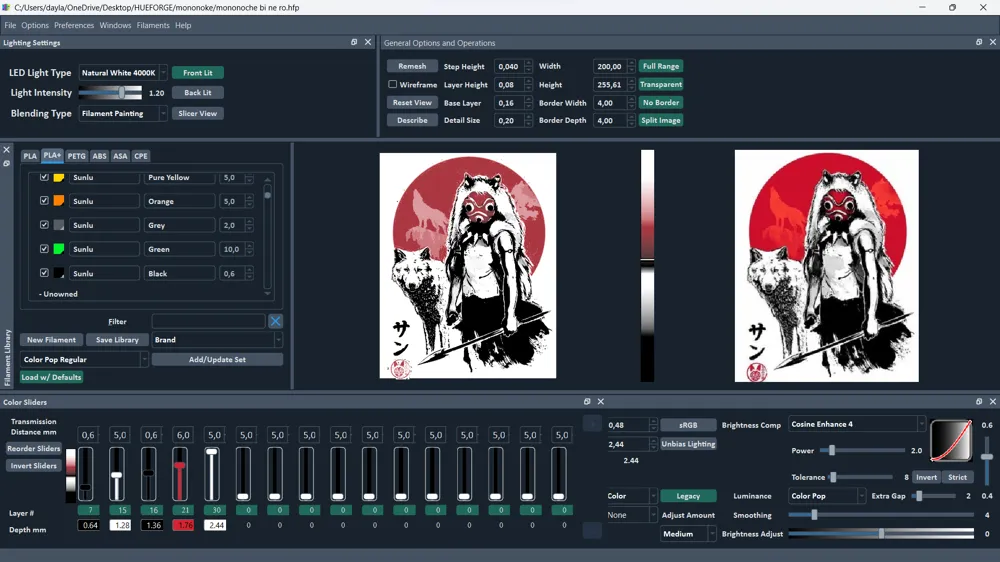The image size is (1000, 562).
Task: Click the Remesh button
Action: (412, 66)
